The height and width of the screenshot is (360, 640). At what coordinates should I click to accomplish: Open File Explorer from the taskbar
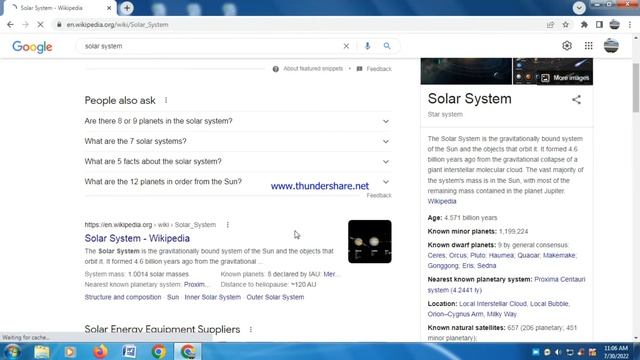42,351
